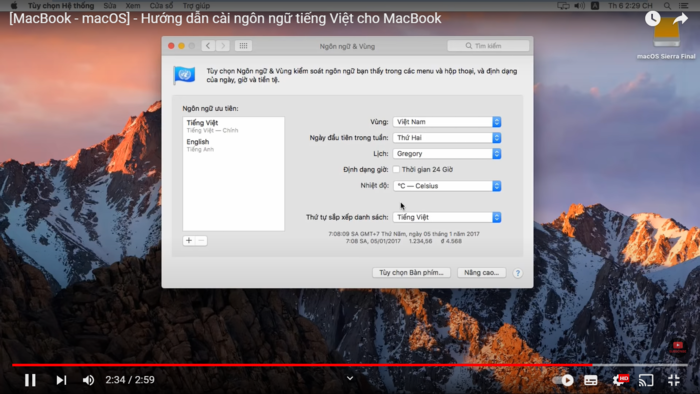Viewport: 700px width, 394px height.
Task: Click the menu bar clock Th 6 2:29 CH
Action: [x=630, y=5]
